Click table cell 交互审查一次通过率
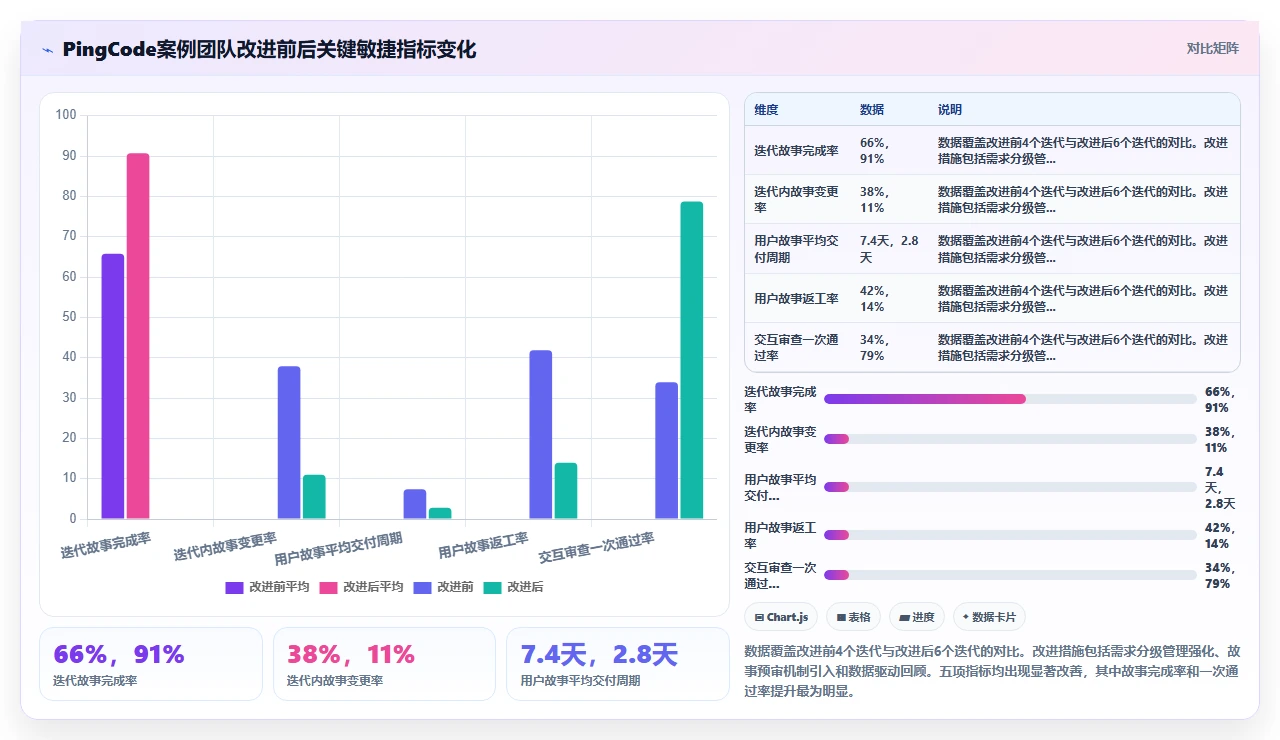This screenshot has height=740, width=1280. pos(796,347)
